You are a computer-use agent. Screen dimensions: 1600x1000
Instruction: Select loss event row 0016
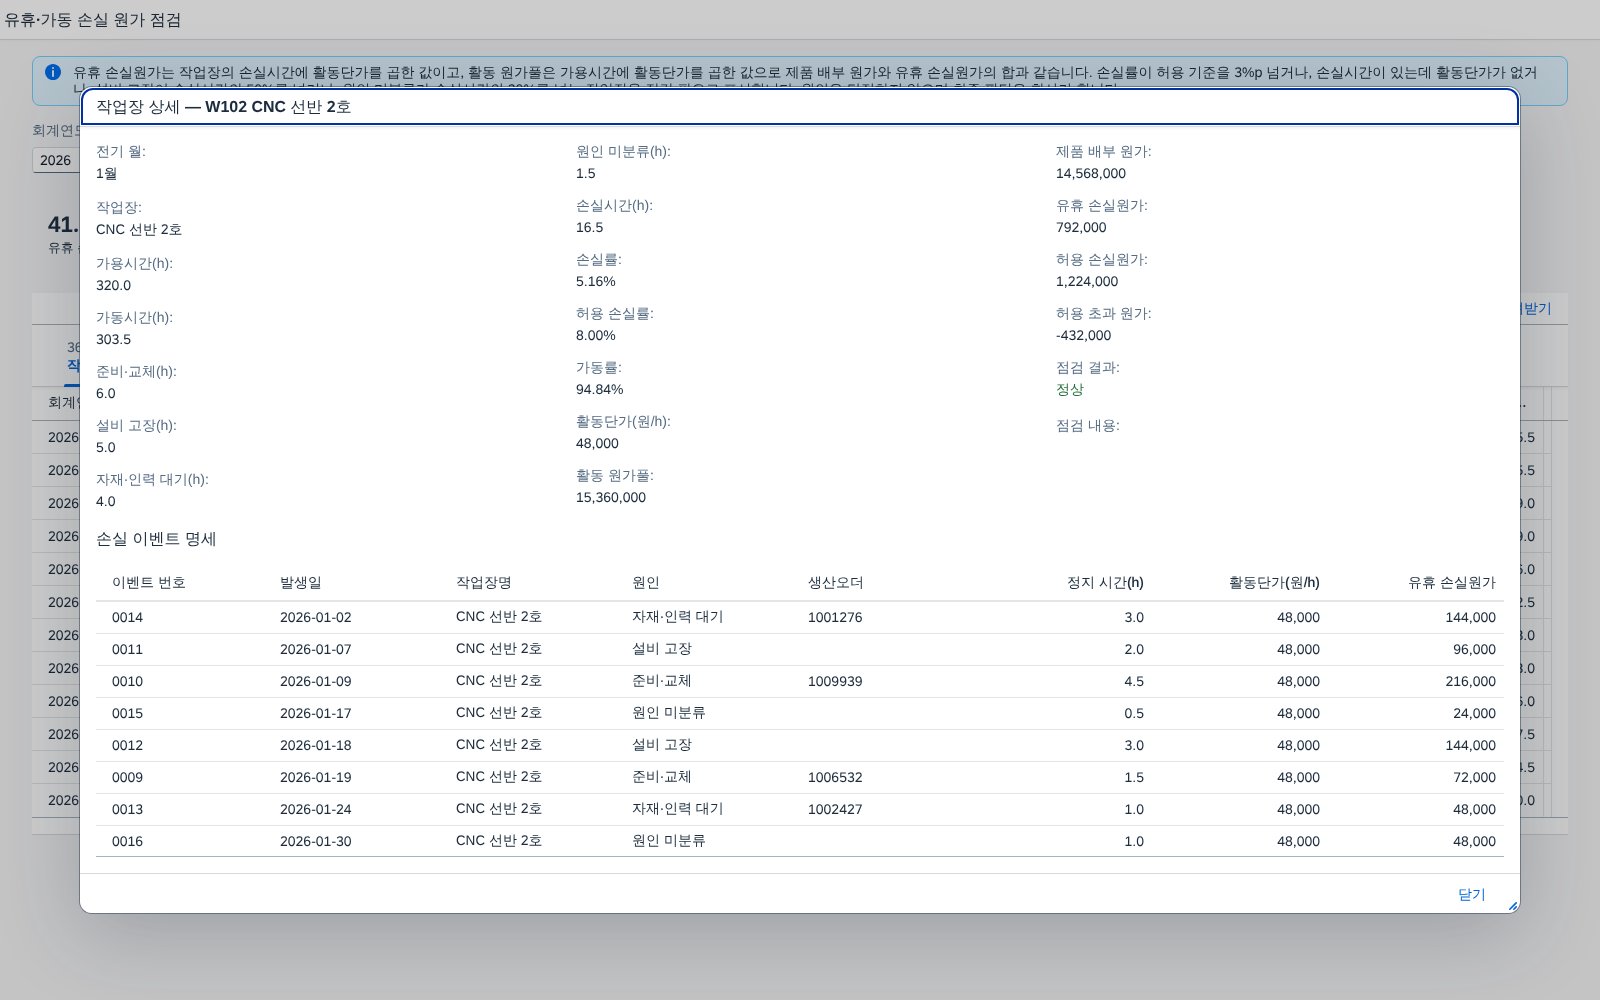tap(800, 841)
